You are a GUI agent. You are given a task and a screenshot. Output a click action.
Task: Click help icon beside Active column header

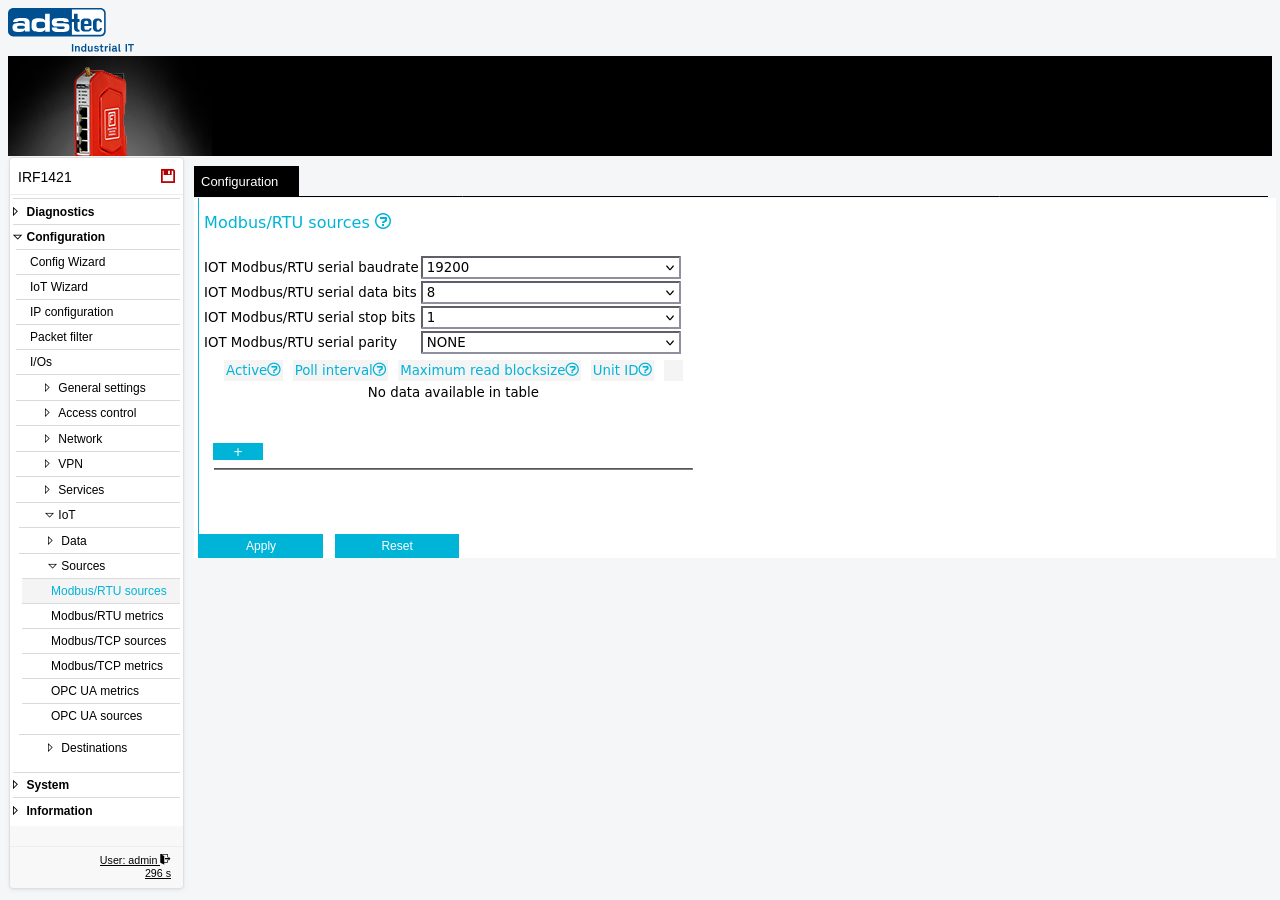coord(274,370)
